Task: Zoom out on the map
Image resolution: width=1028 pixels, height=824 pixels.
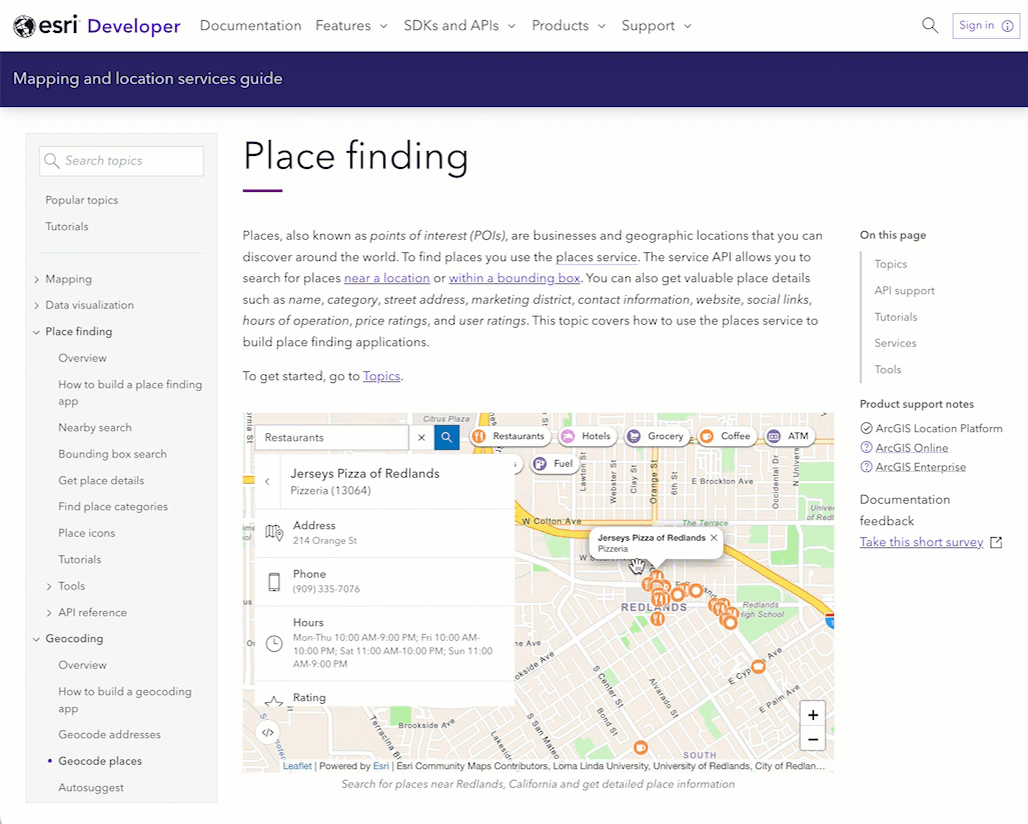Action: point(813,740)
